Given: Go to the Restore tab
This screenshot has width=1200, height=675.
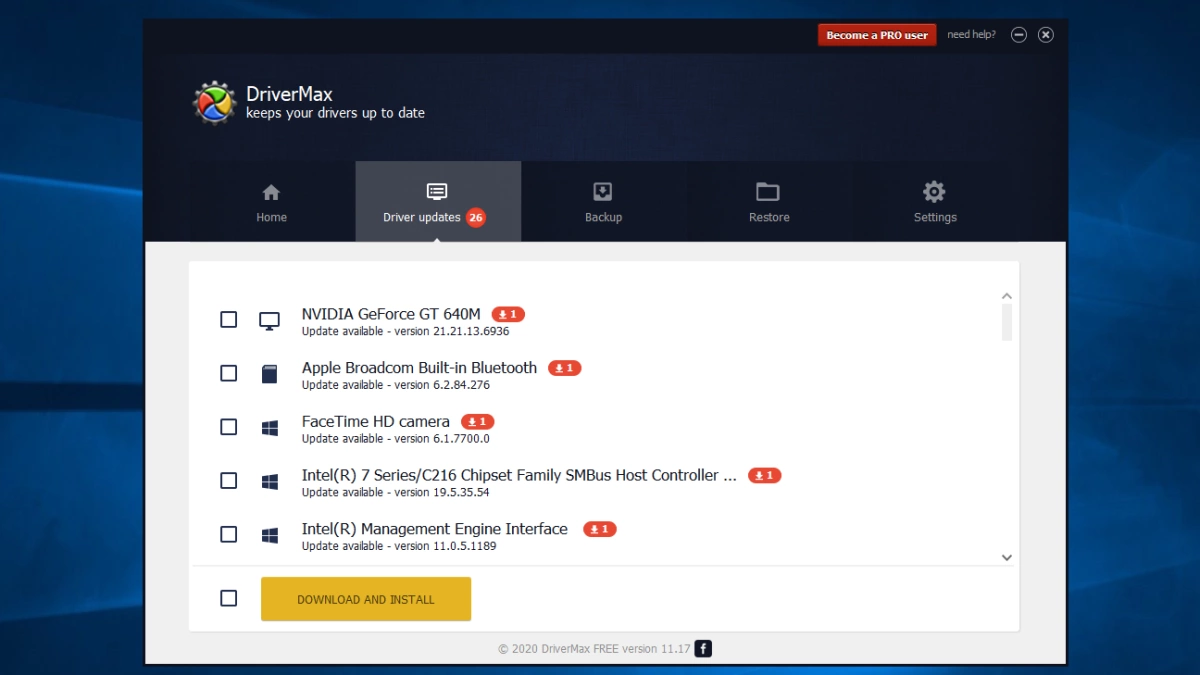Looking at the screenshot, I should [768, 202].
